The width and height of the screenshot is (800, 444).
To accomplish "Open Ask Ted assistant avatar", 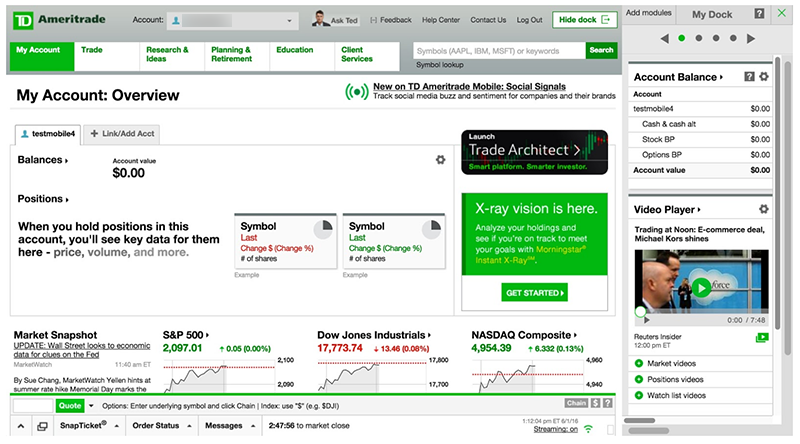I will [321, 18].
